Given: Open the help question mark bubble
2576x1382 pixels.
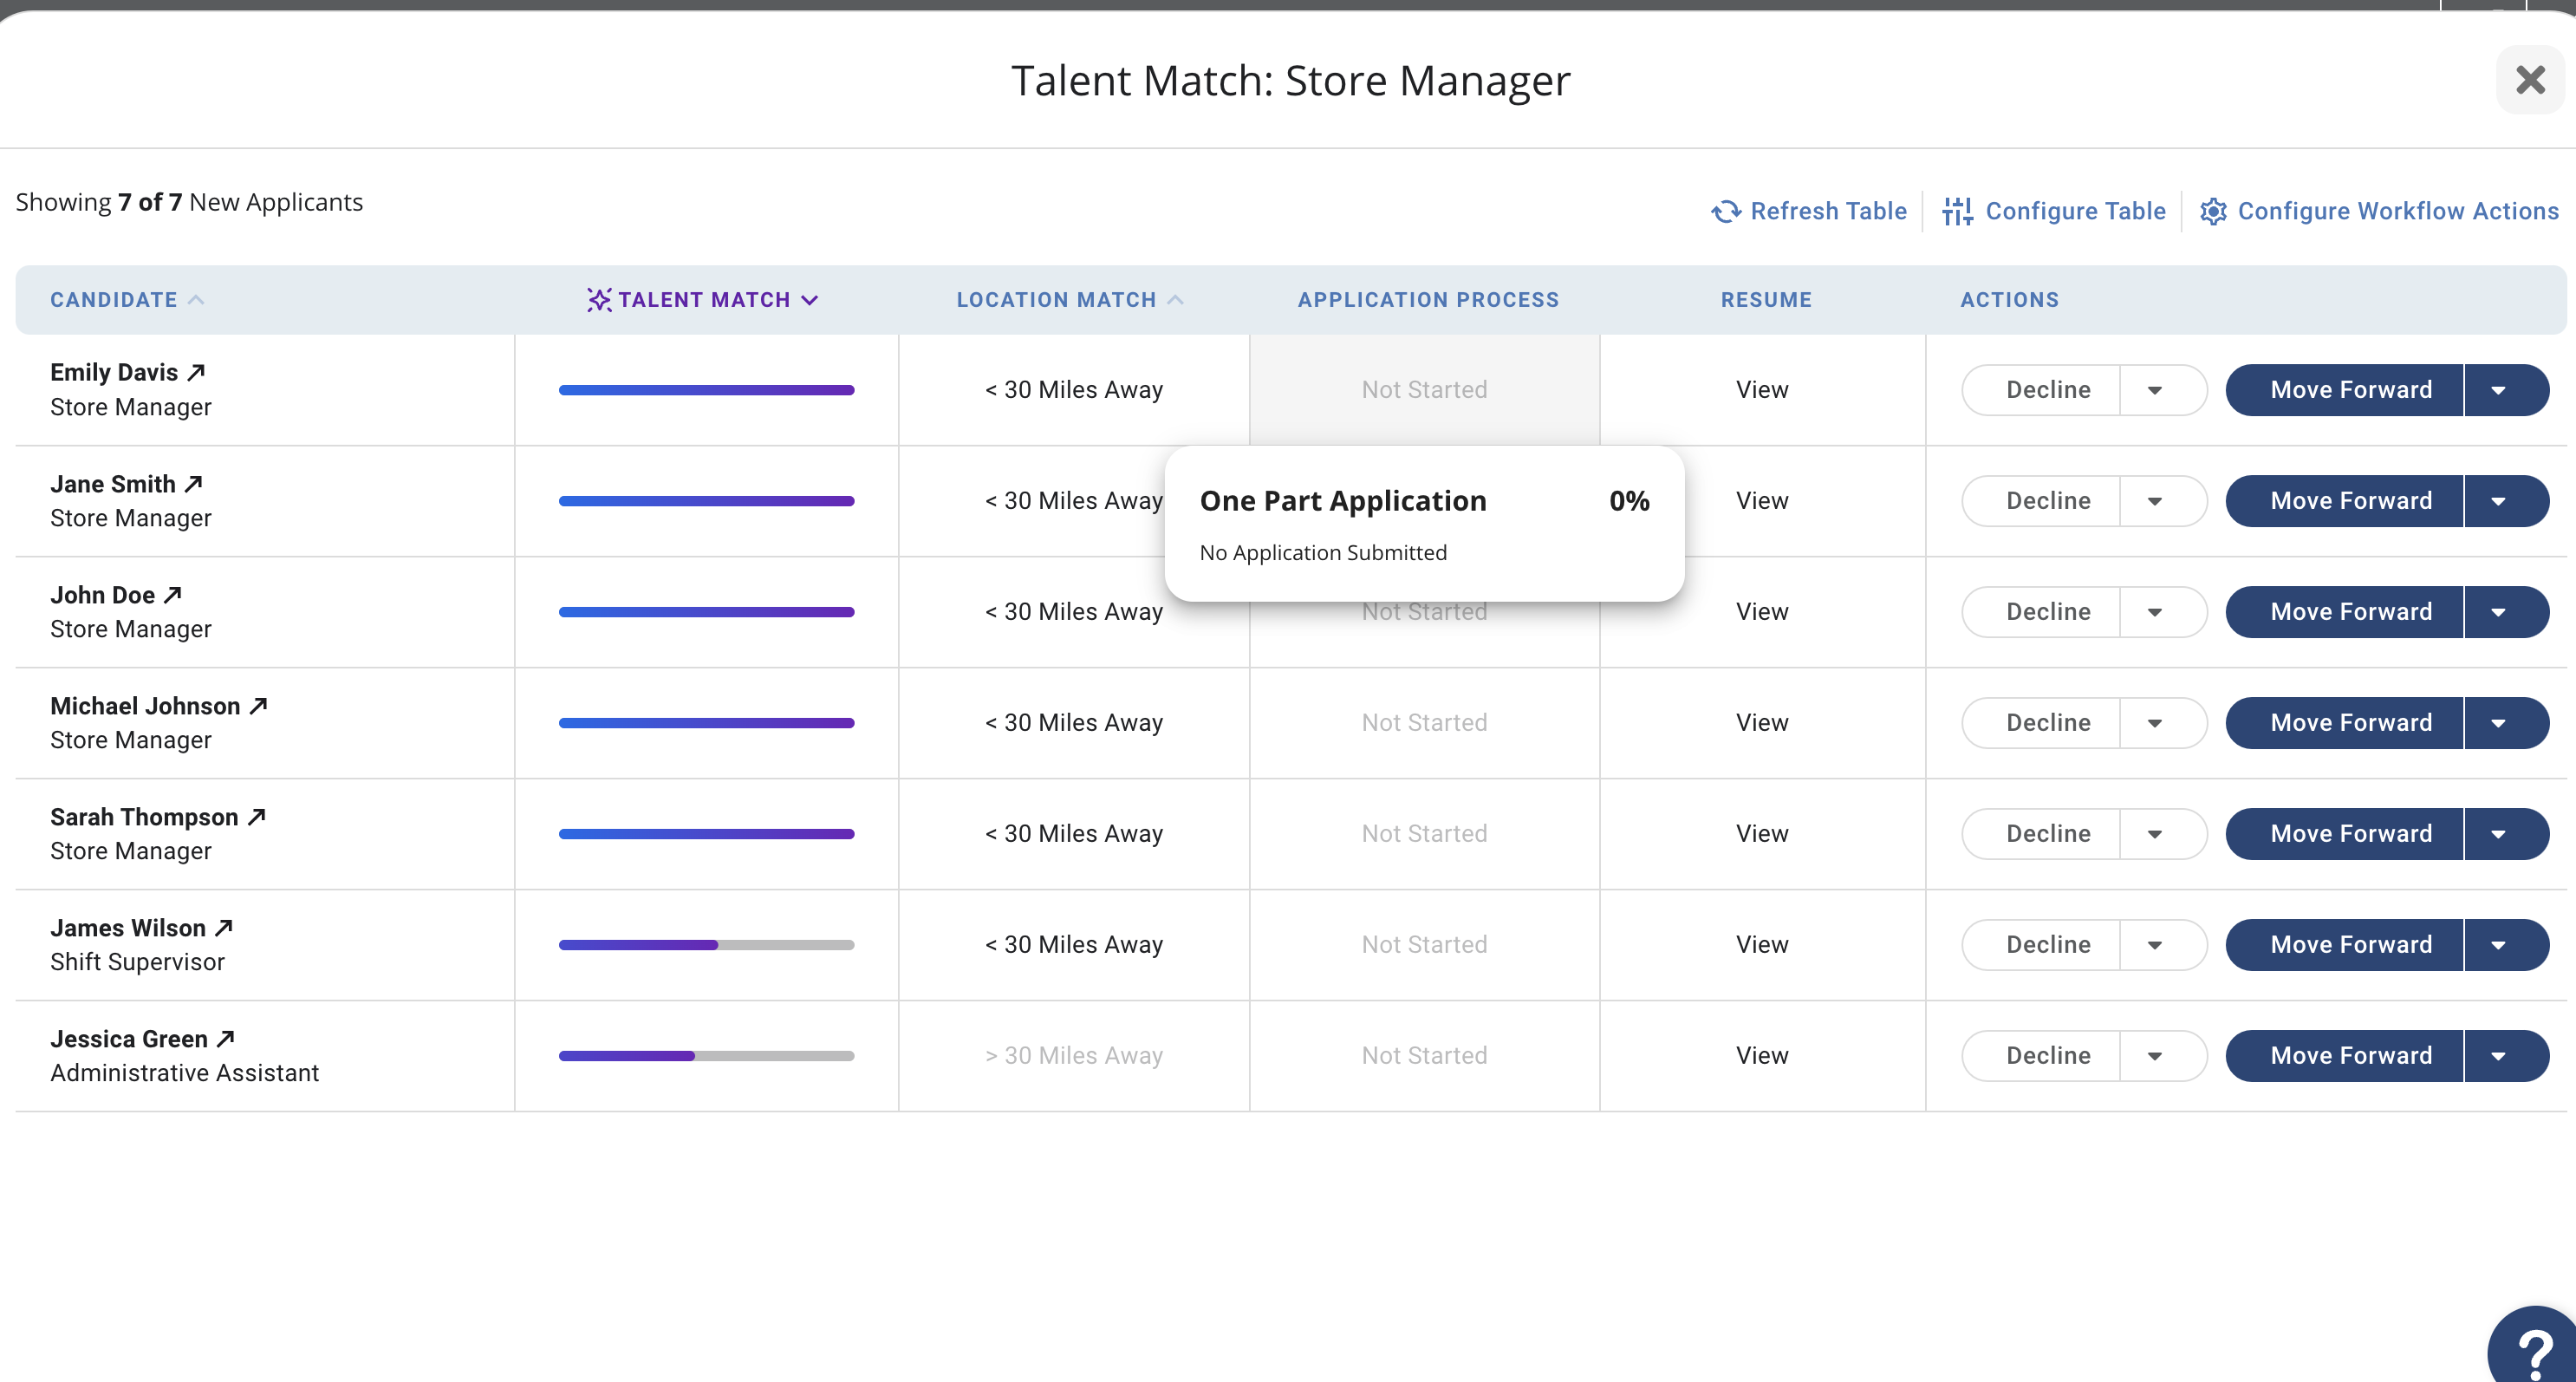Looking at the screenshot, I should point(2533,1346).
